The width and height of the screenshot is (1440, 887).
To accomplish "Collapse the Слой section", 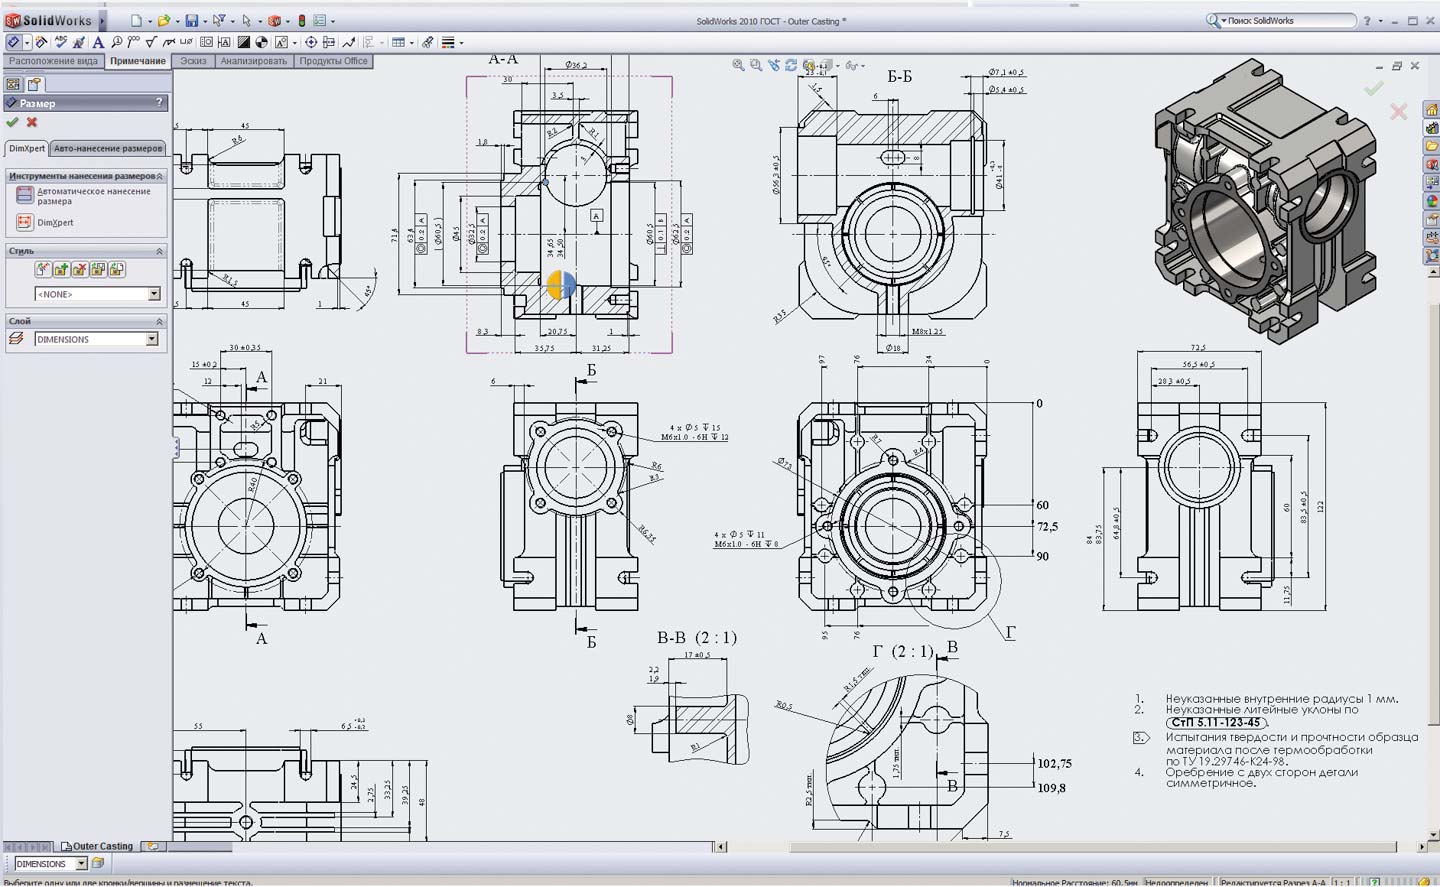I will [x=159, y=321].
